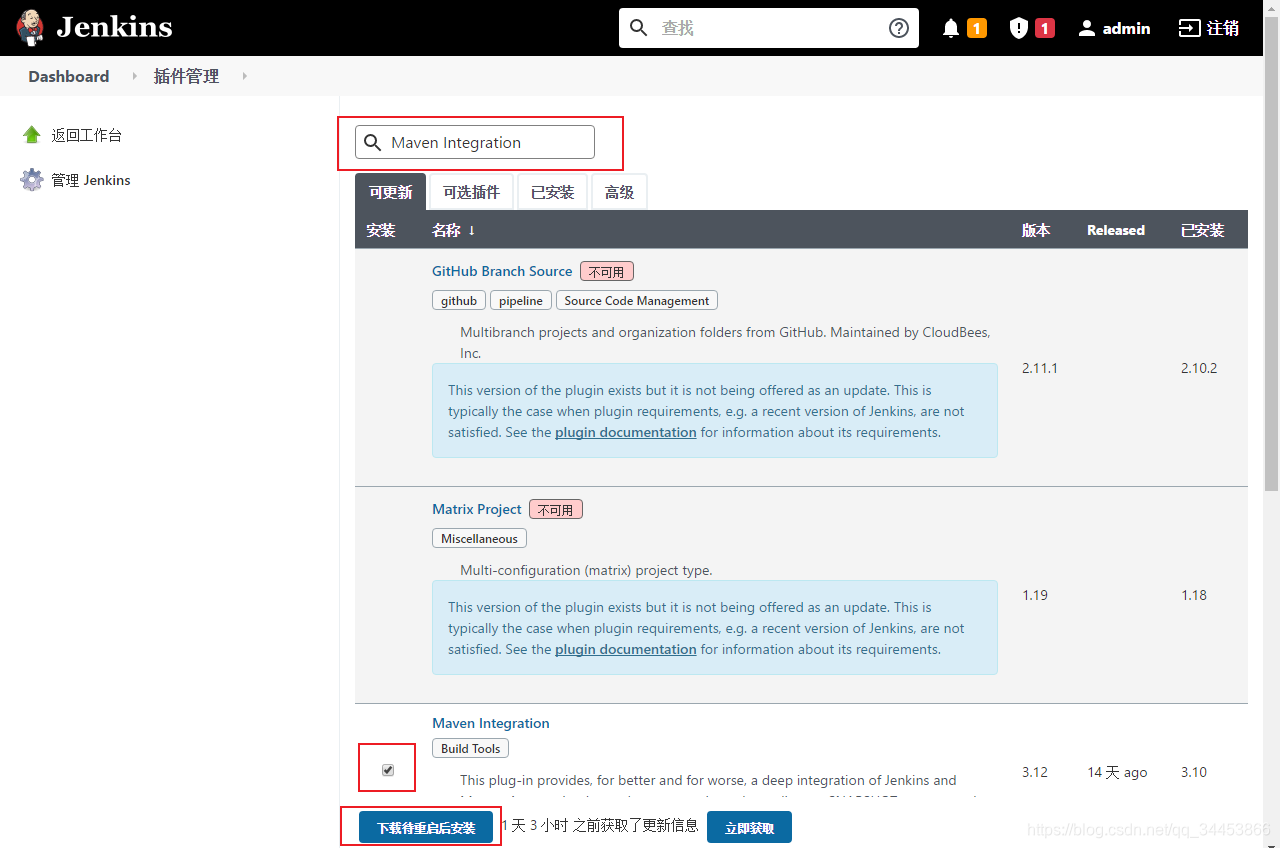1280x848 pixels.
Task: Click 管理 Jenkins sidebar link
Action: [x=91, y=180]
